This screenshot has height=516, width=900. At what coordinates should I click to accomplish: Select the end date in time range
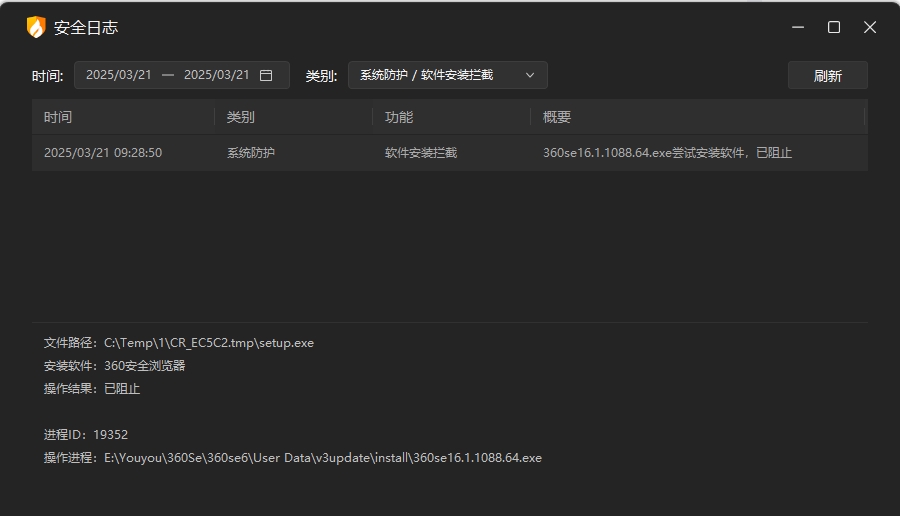216,75
